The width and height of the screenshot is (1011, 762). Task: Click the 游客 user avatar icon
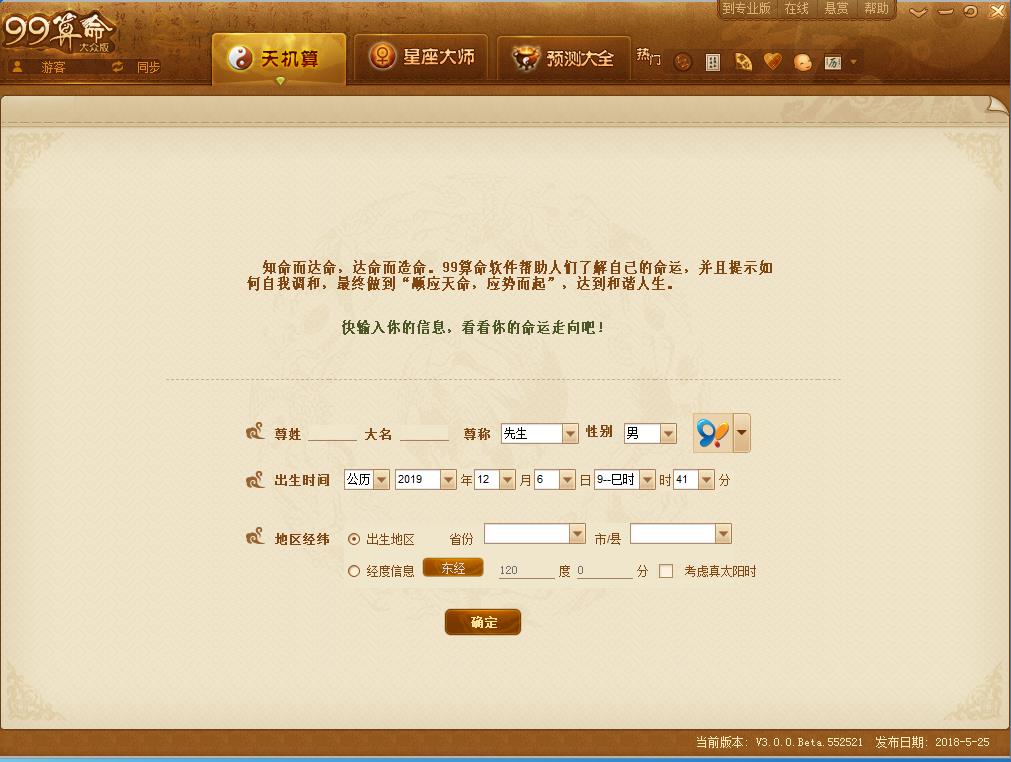click(x=18, y=66)
